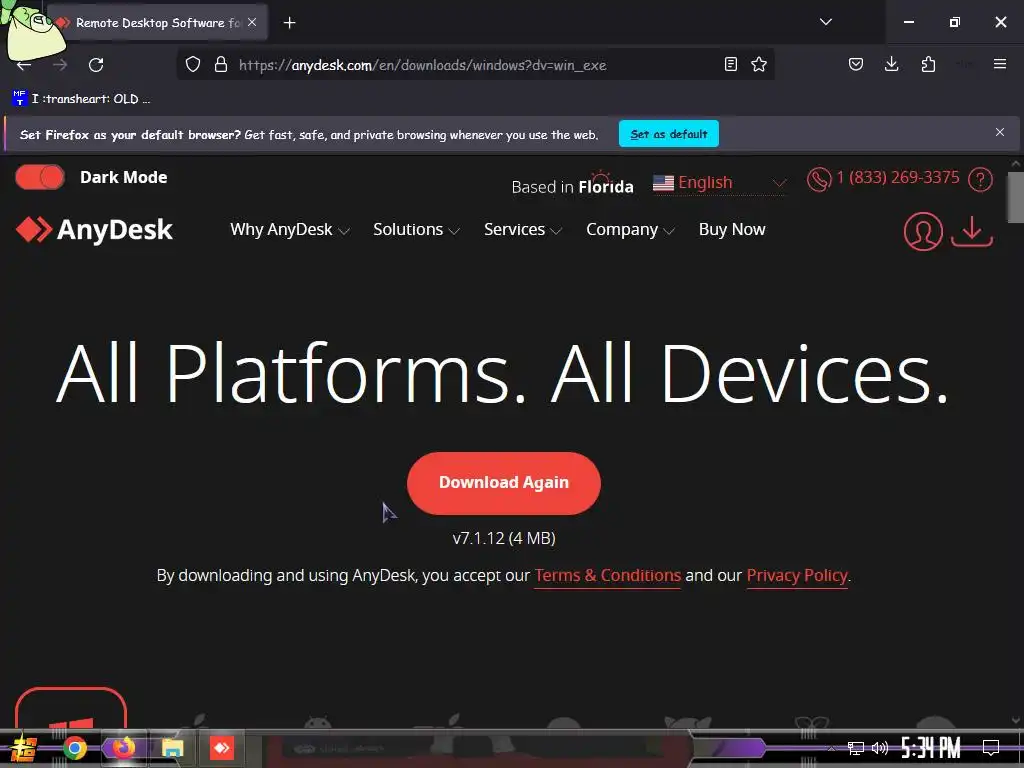Expand the Services menu
This screenshot has width=1024, height=768.
tap(522, 230)
